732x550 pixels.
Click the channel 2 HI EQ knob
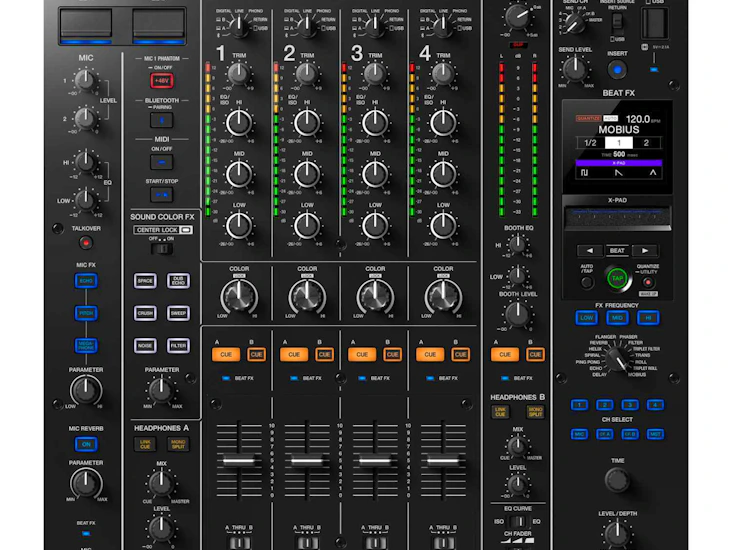pyautogui.click(x=307, y=122)
